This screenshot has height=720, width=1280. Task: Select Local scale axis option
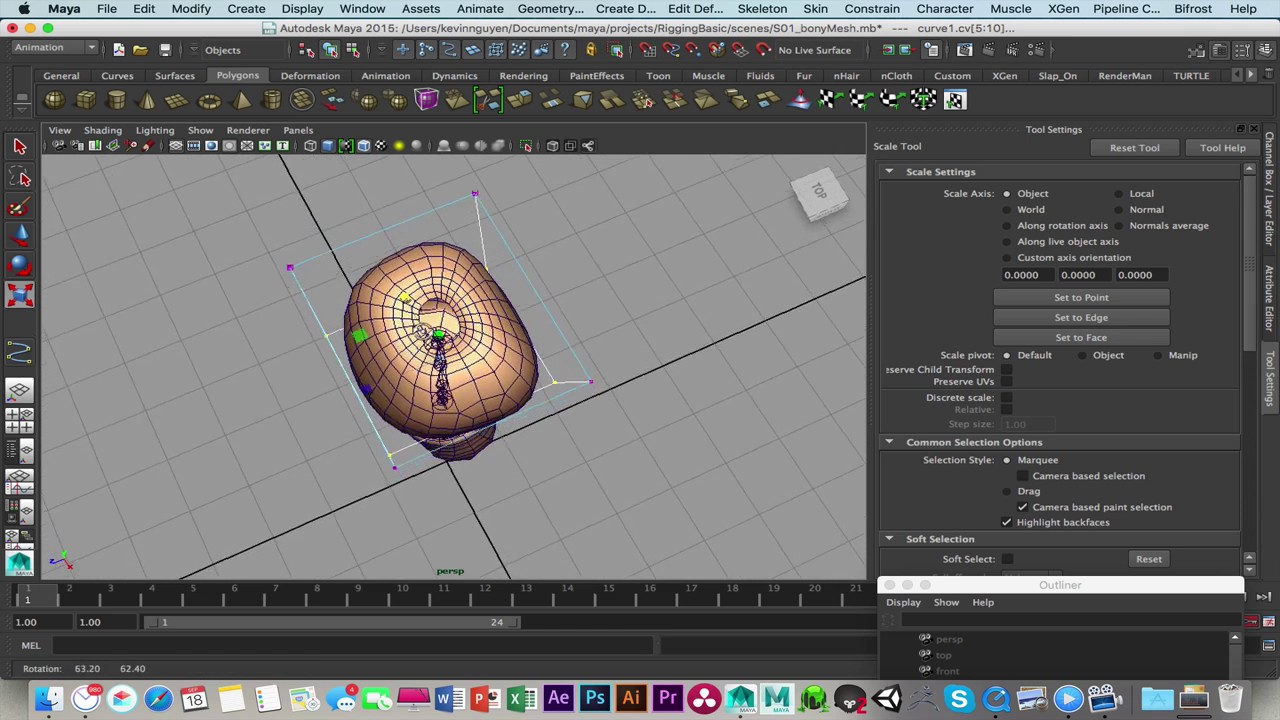click(x=1118, y=194)
